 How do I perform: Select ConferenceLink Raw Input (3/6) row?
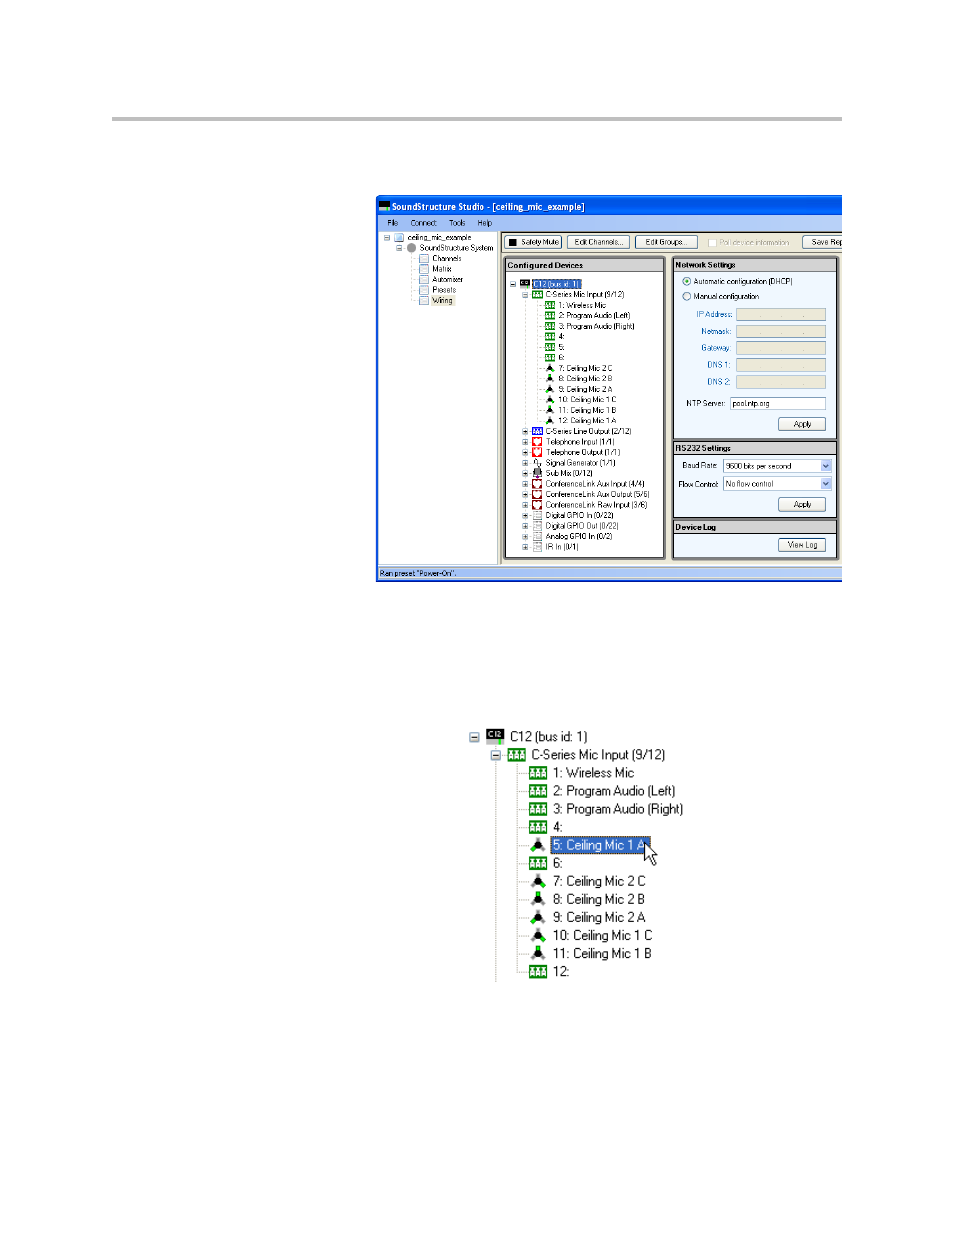(596, 504)
